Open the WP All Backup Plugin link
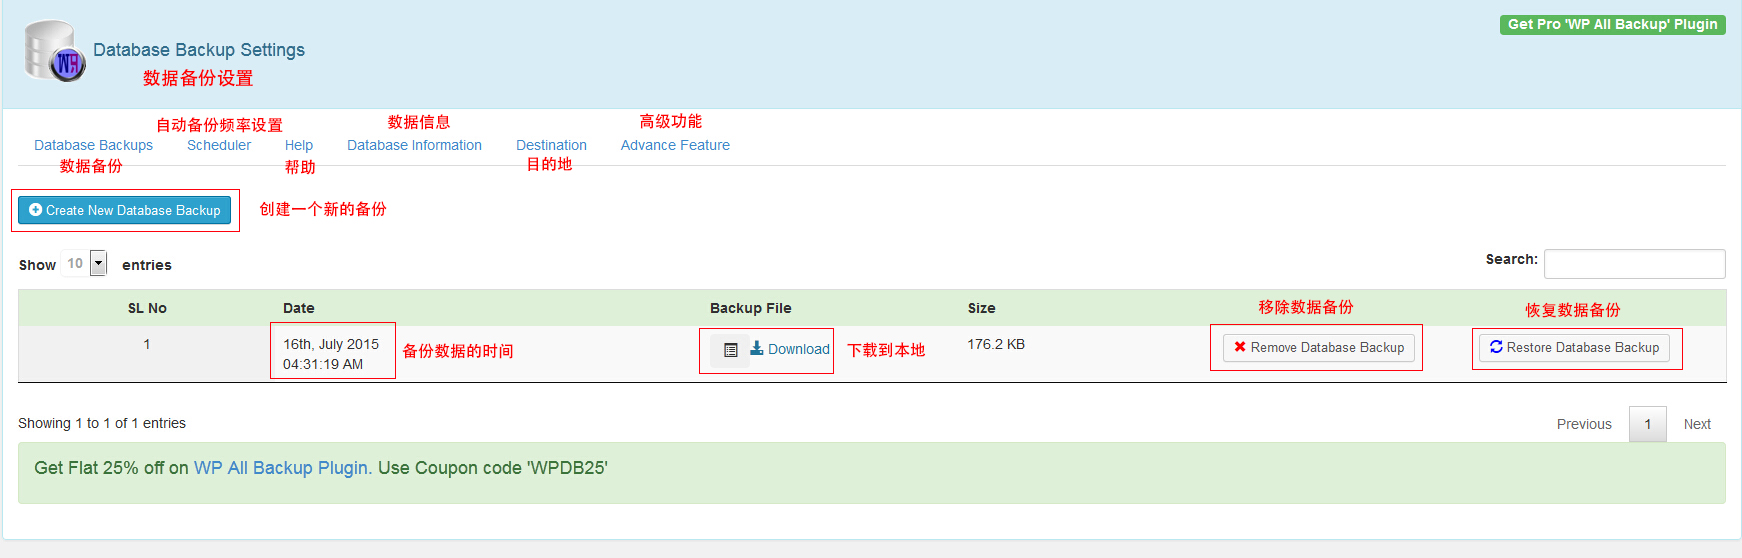1742x558 pixels. click(x=282, y=468)
